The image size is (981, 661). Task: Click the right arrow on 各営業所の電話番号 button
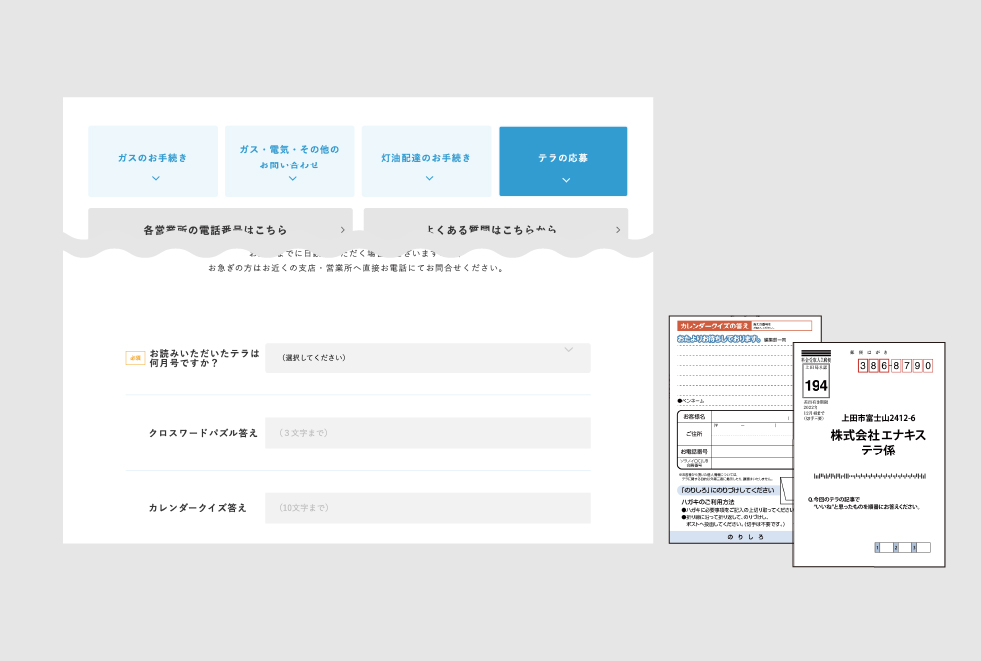pos(342,230)
